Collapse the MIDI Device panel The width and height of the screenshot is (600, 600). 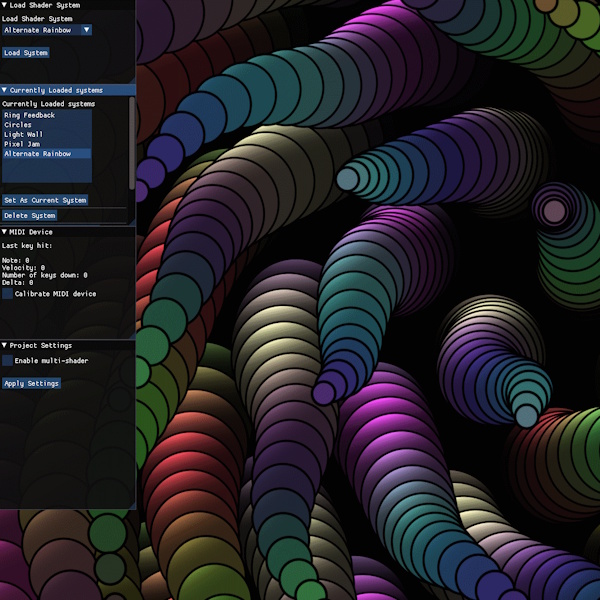pyautogui.click(x=4, y=232)
